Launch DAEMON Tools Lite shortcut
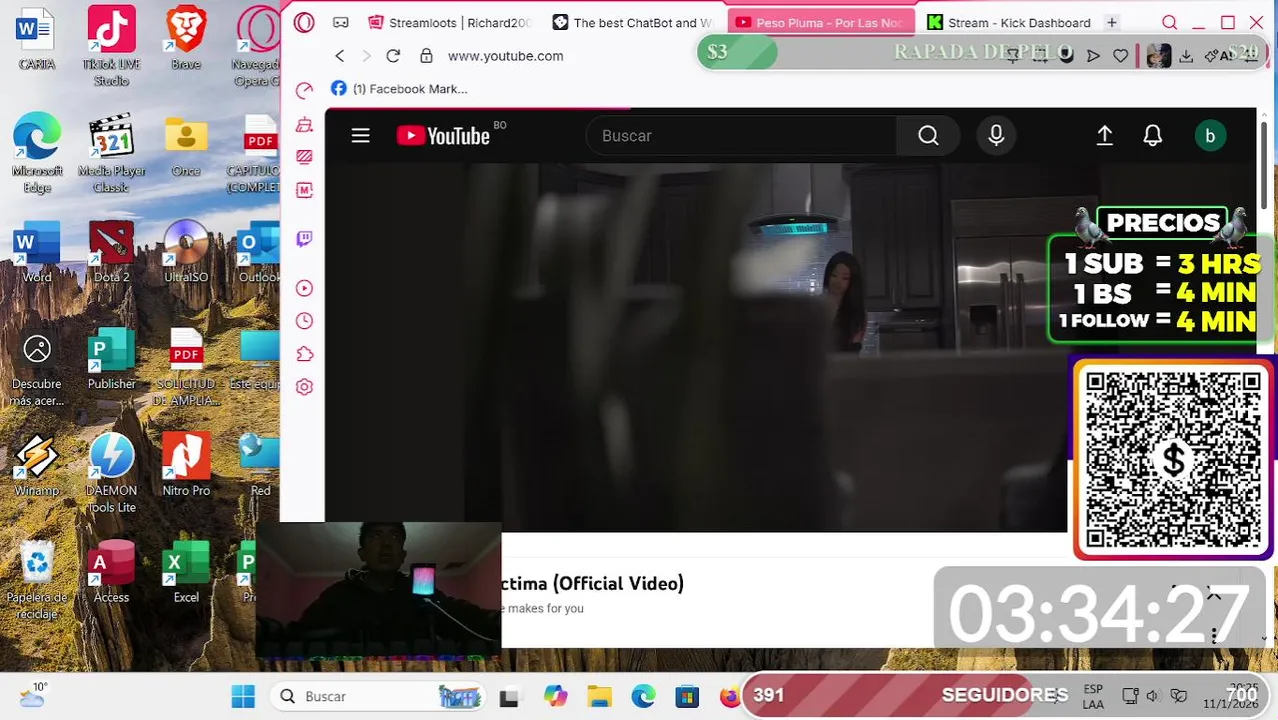Screen dimensions: 1278x720 (111, 475)
